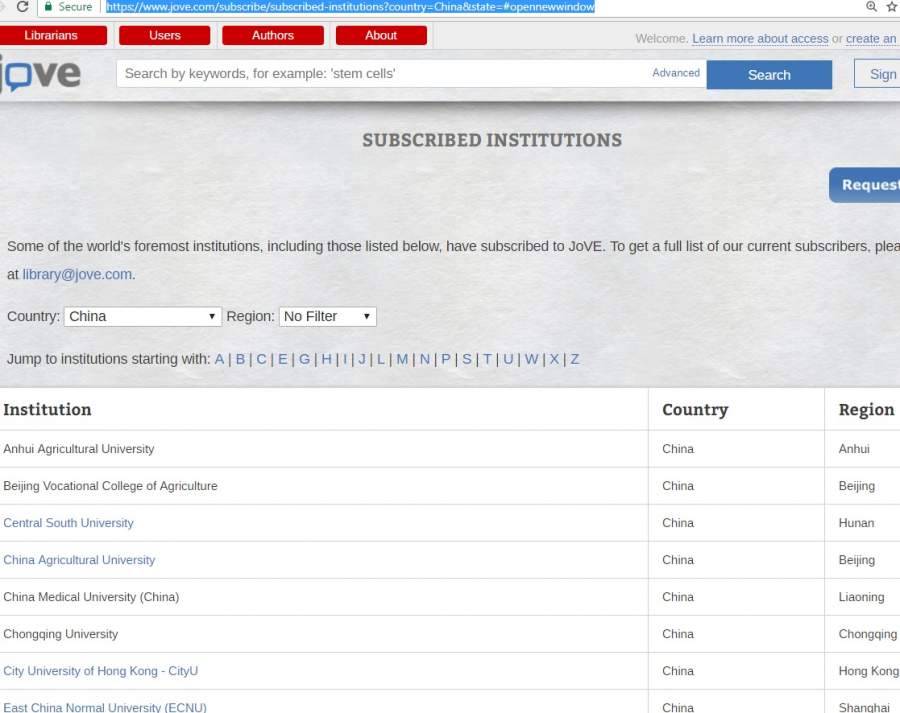Click the 'create an' account link

tap(871, 38)
